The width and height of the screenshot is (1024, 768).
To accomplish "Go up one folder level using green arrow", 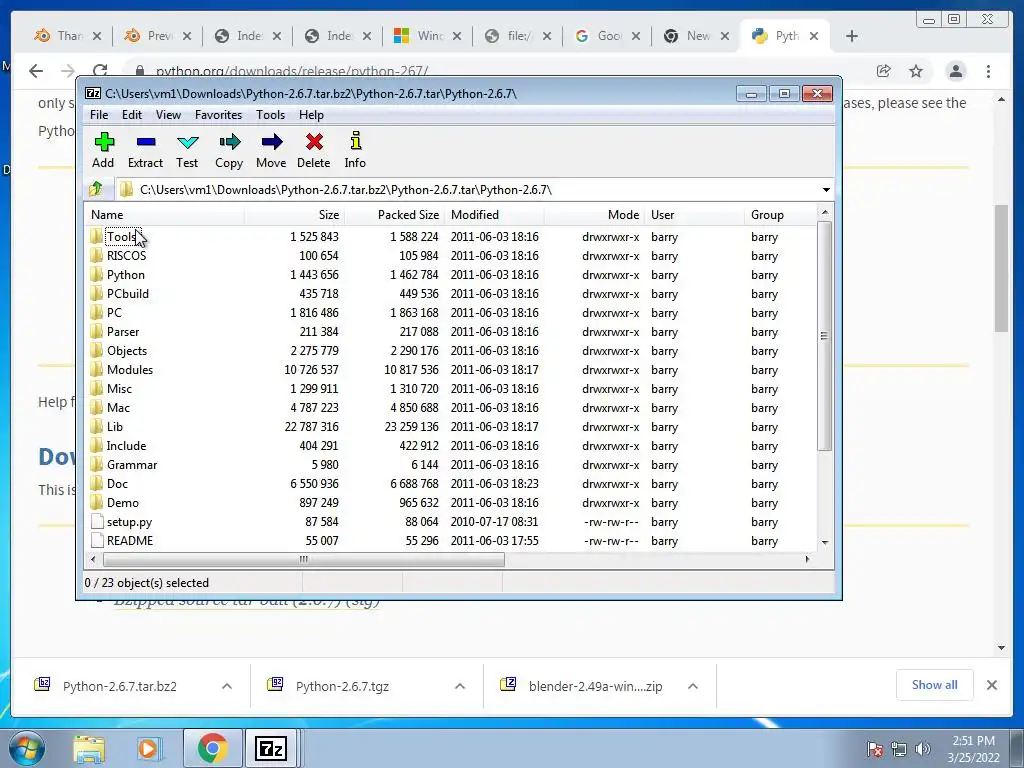I will [96, 189].
